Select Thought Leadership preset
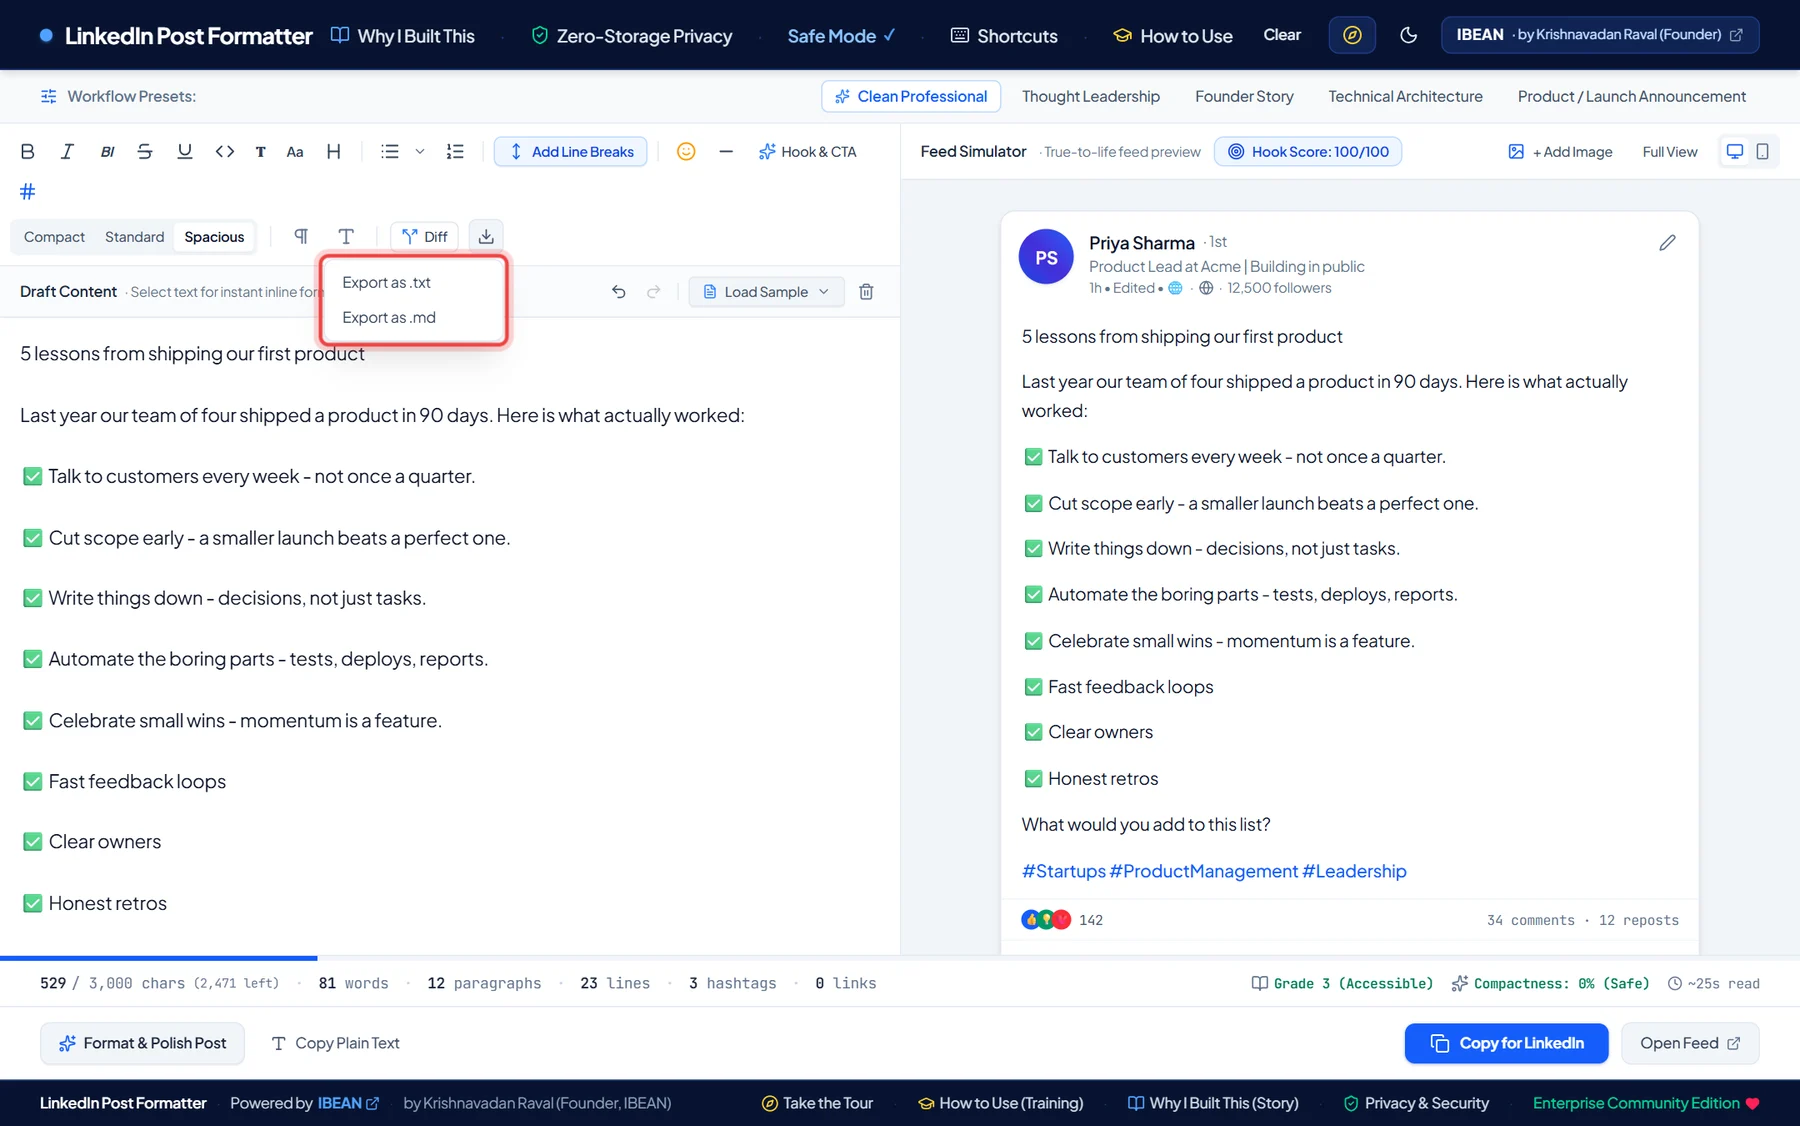 [1091, 97]
